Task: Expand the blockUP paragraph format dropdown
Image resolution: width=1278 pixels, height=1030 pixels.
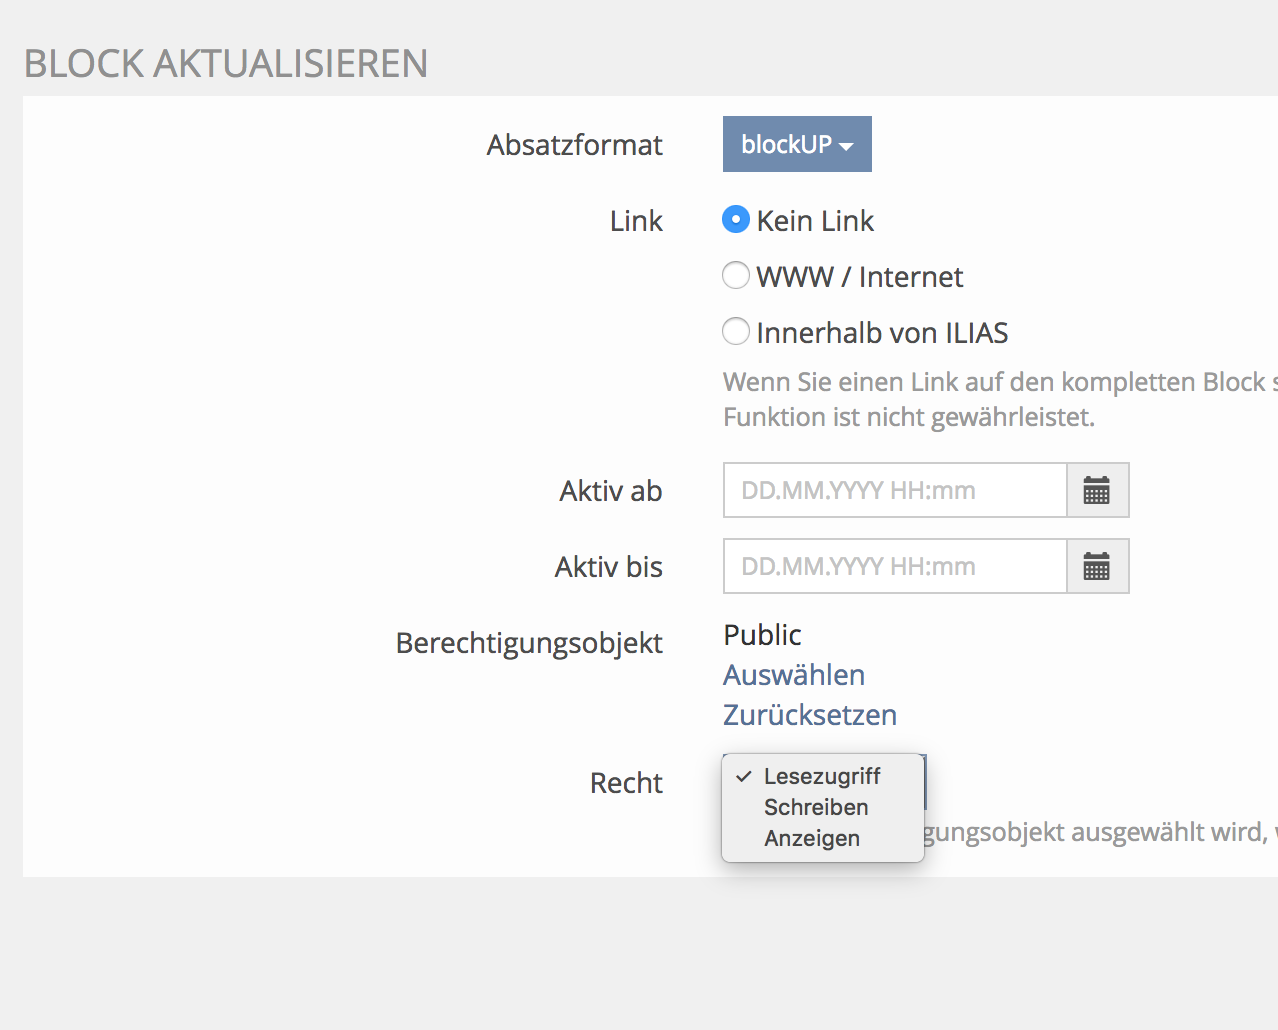Action: [x=797, y=144]
